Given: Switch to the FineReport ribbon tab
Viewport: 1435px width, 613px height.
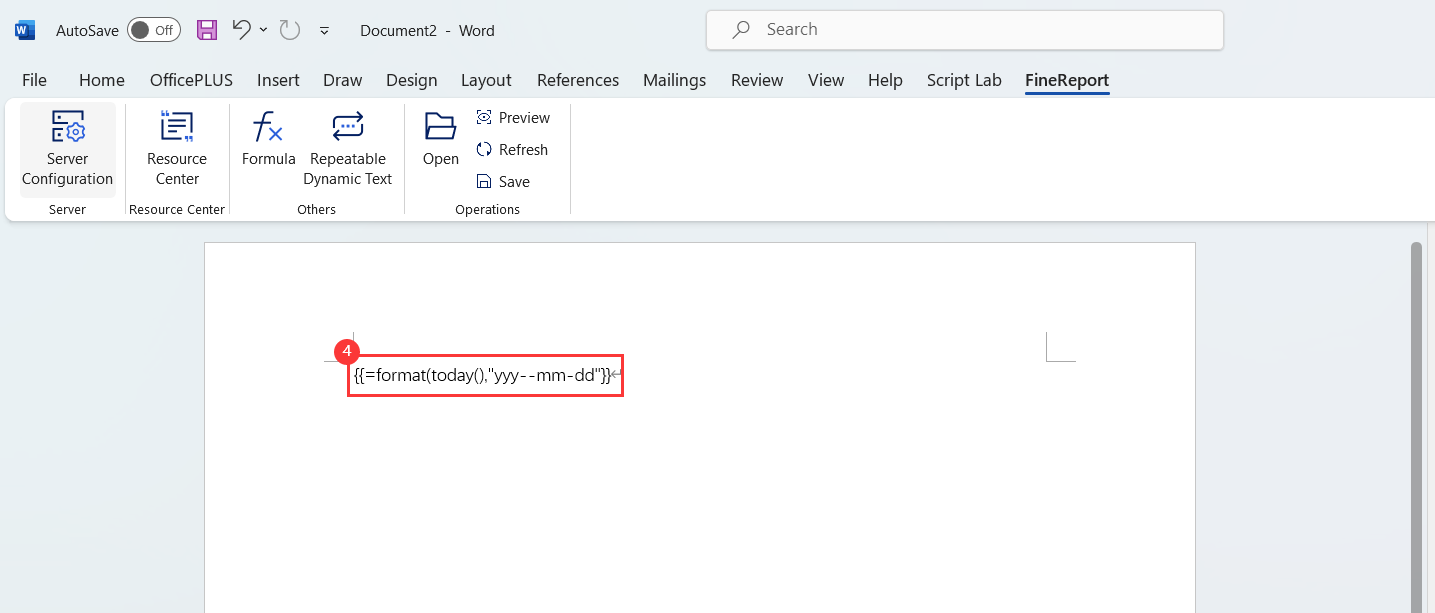Looking at the screenshot, I should pos(1066,80).
